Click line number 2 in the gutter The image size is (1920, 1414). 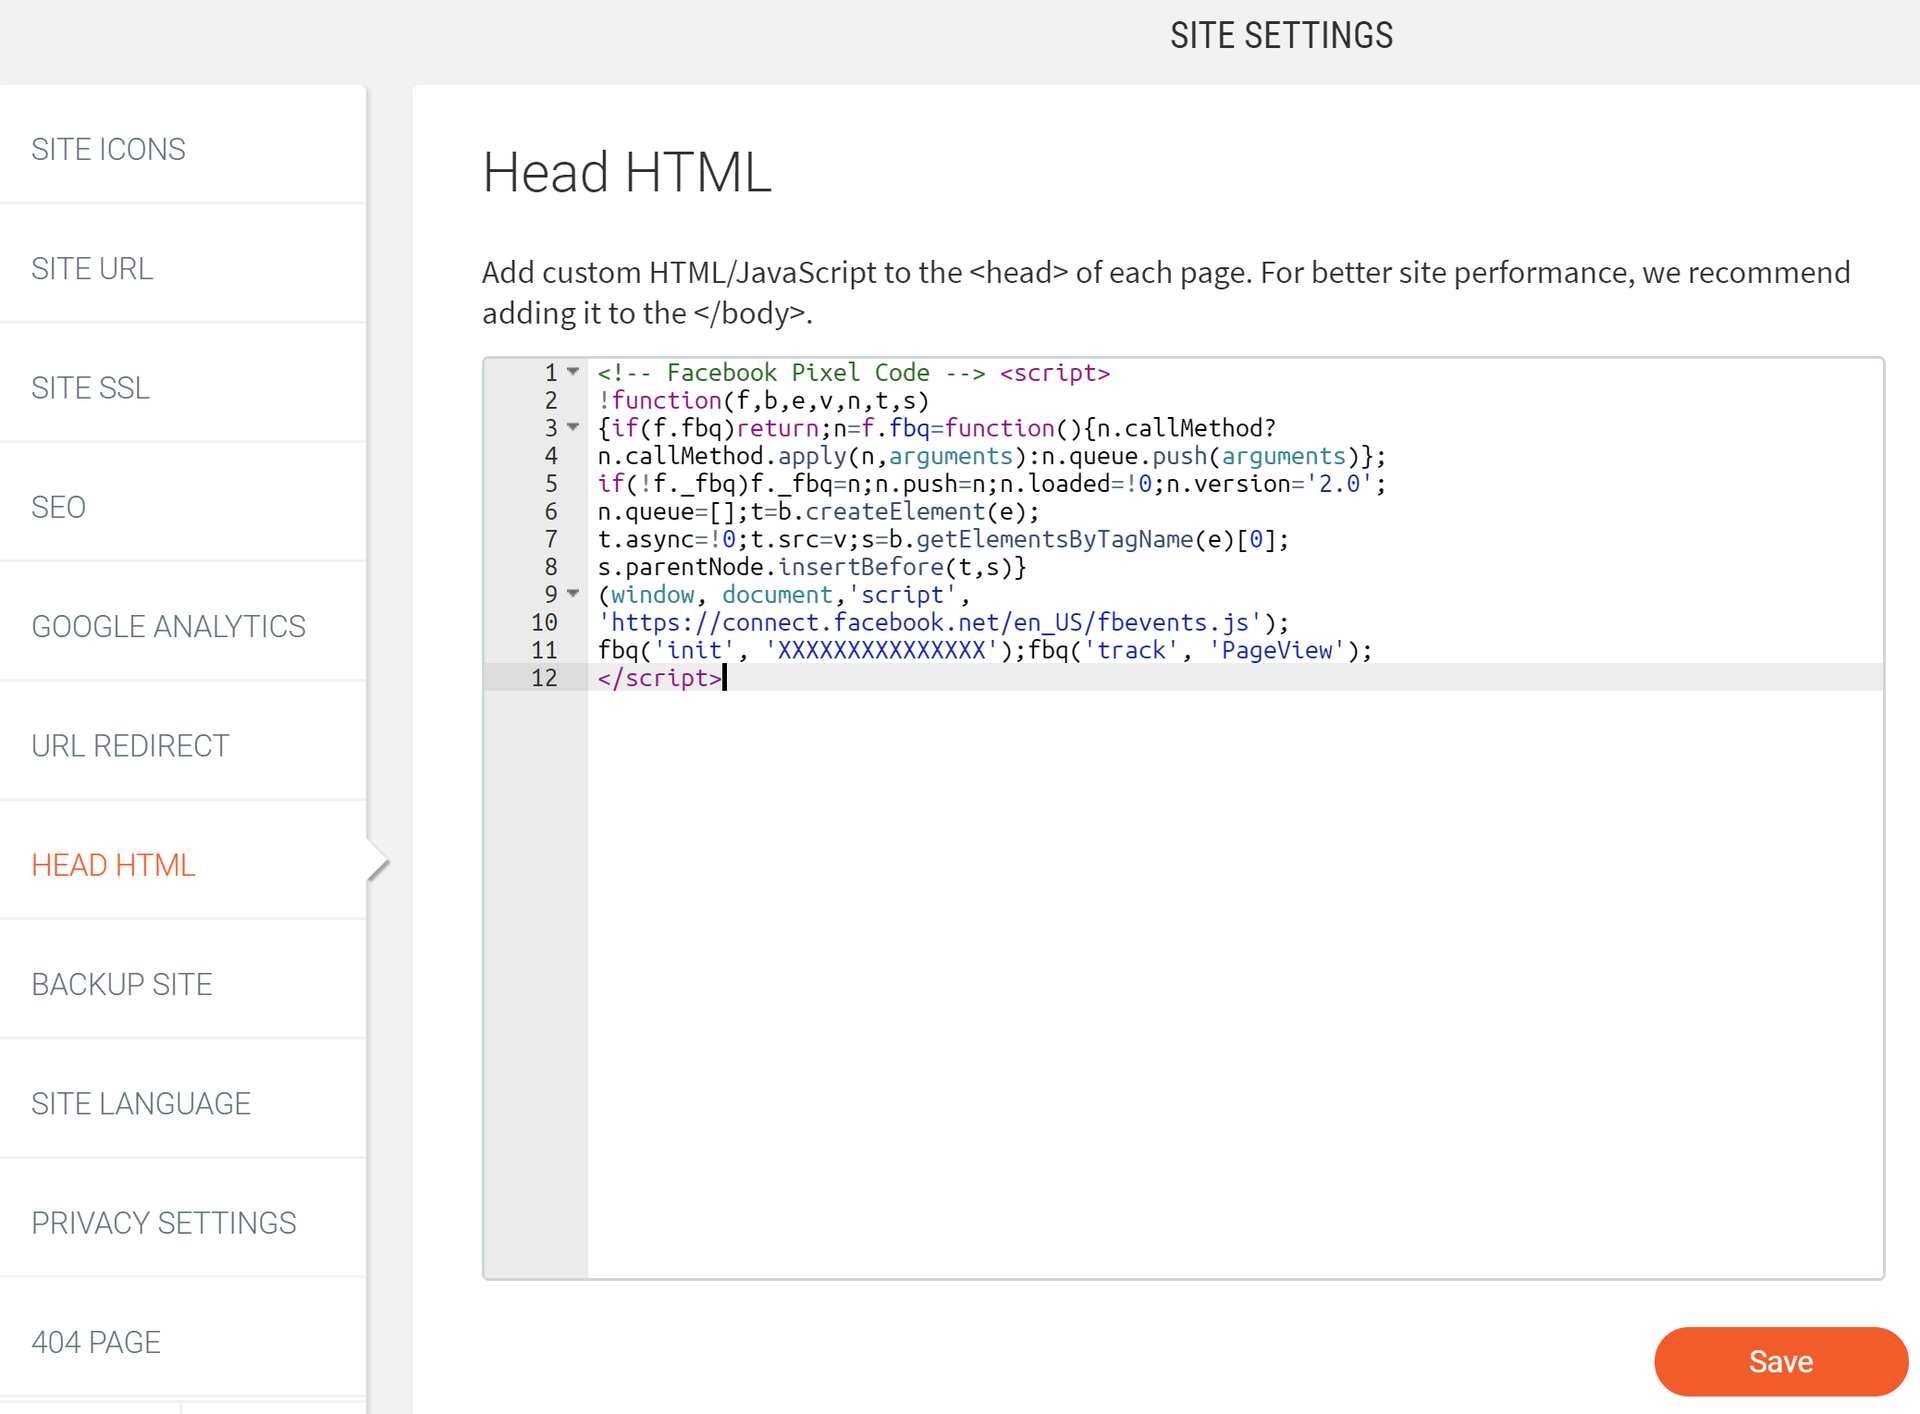(x=551, y=401)
